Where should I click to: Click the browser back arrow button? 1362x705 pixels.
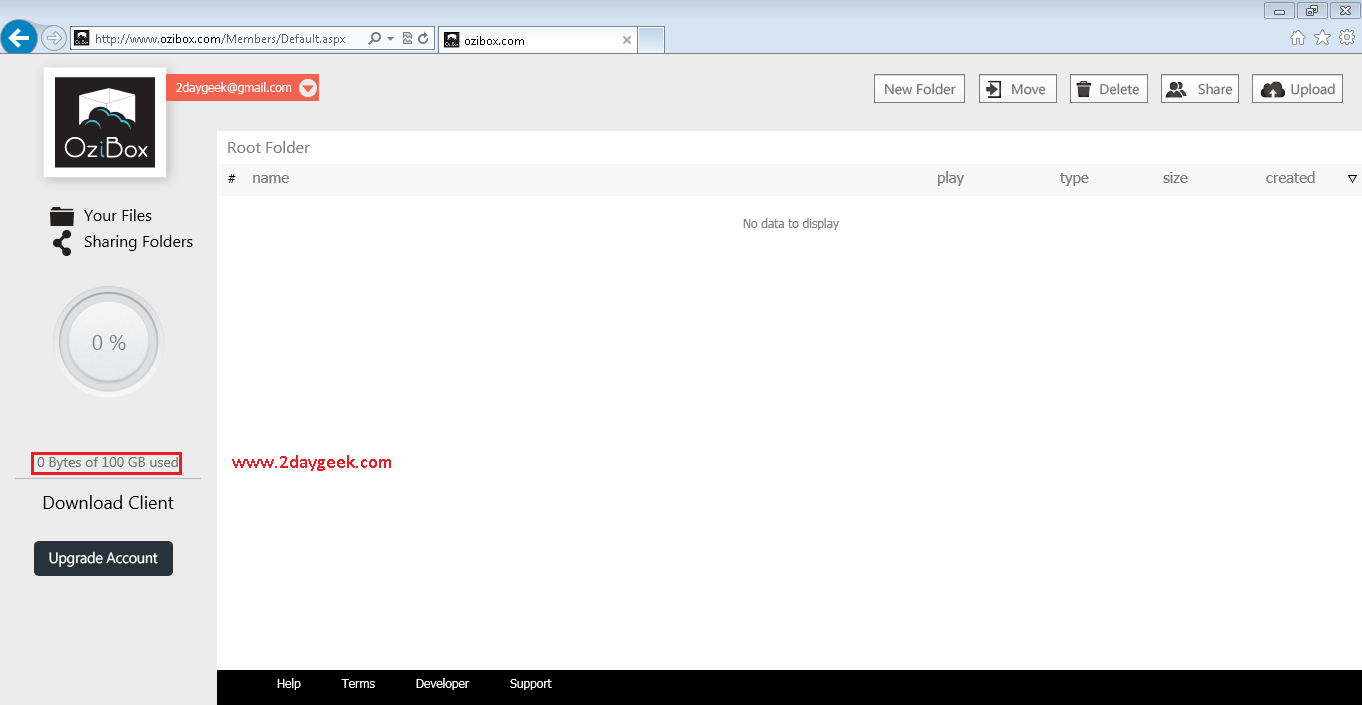[19, 38]
